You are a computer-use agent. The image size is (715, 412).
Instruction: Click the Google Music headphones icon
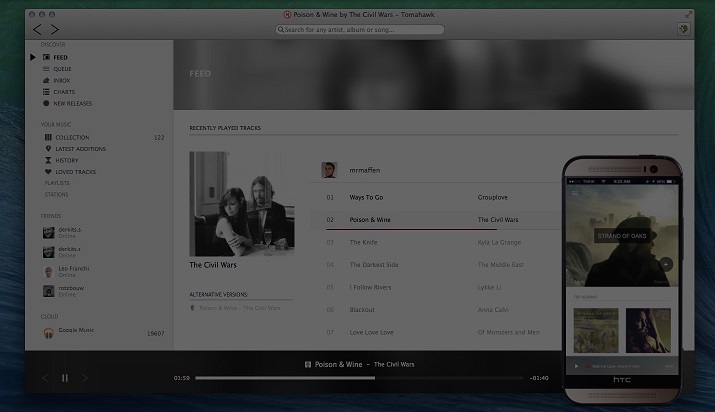coord(49,333)
